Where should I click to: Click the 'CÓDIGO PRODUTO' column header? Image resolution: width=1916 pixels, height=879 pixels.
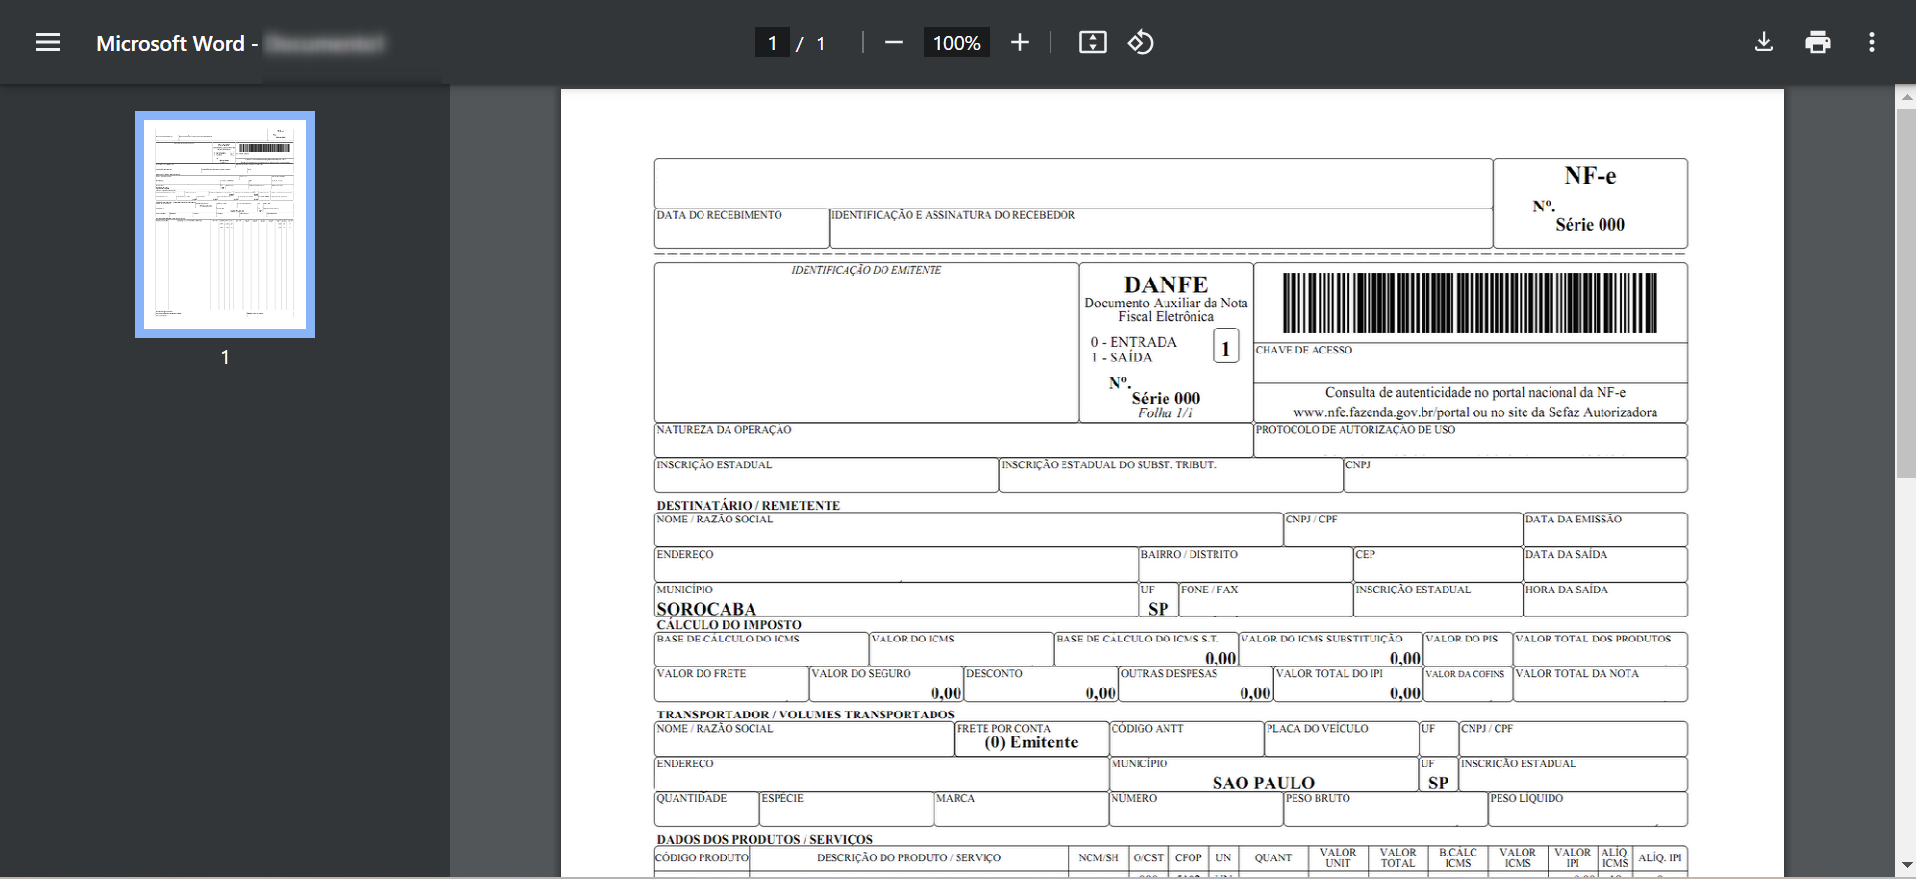[x=702, y=858]
